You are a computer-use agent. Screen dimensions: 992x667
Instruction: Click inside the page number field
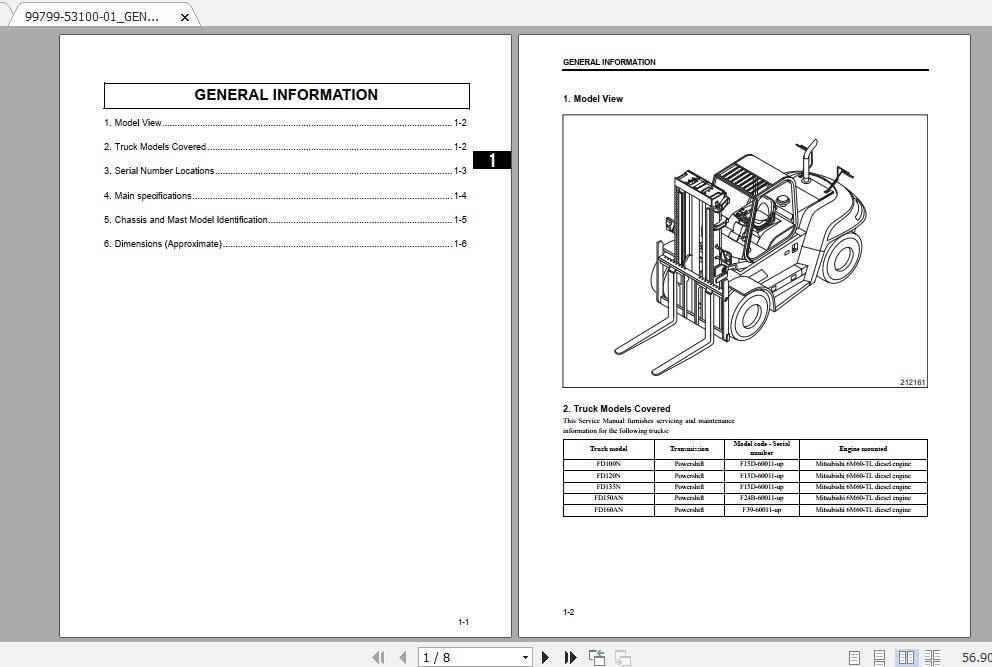(460, 657)
